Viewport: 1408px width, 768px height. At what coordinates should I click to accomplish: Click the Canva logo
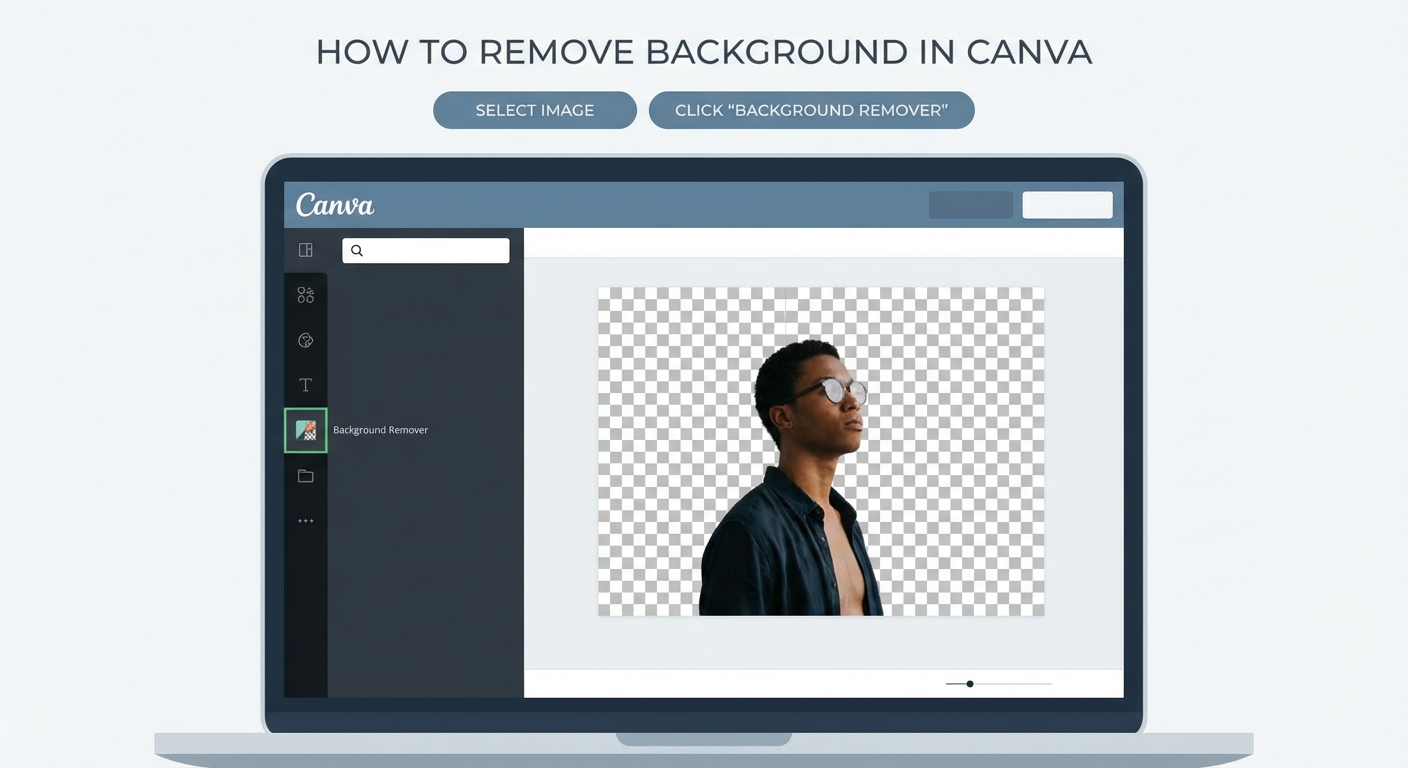tap(335, 205)
